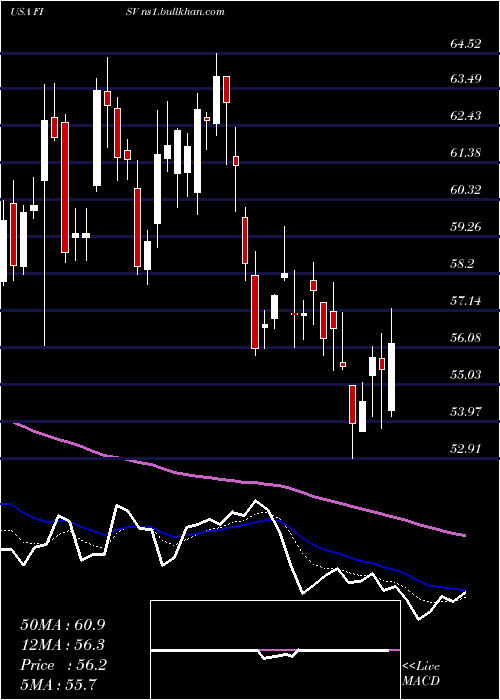Click the 57.14 price level label
Image resolution: width=500 pixels, height=700 pixels.
(x=466, y=301)
